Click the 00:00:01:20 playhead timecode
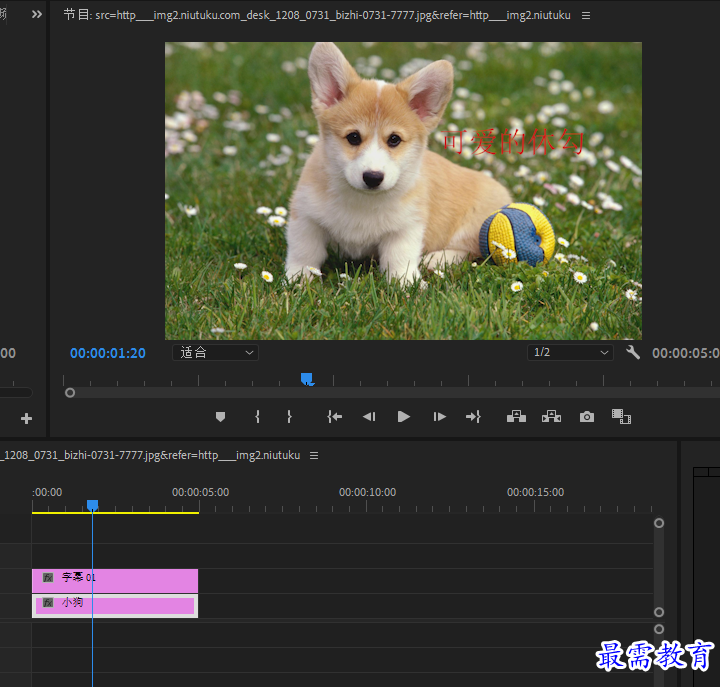This screenshot has height=687, width=720. [x=107, y=353]
